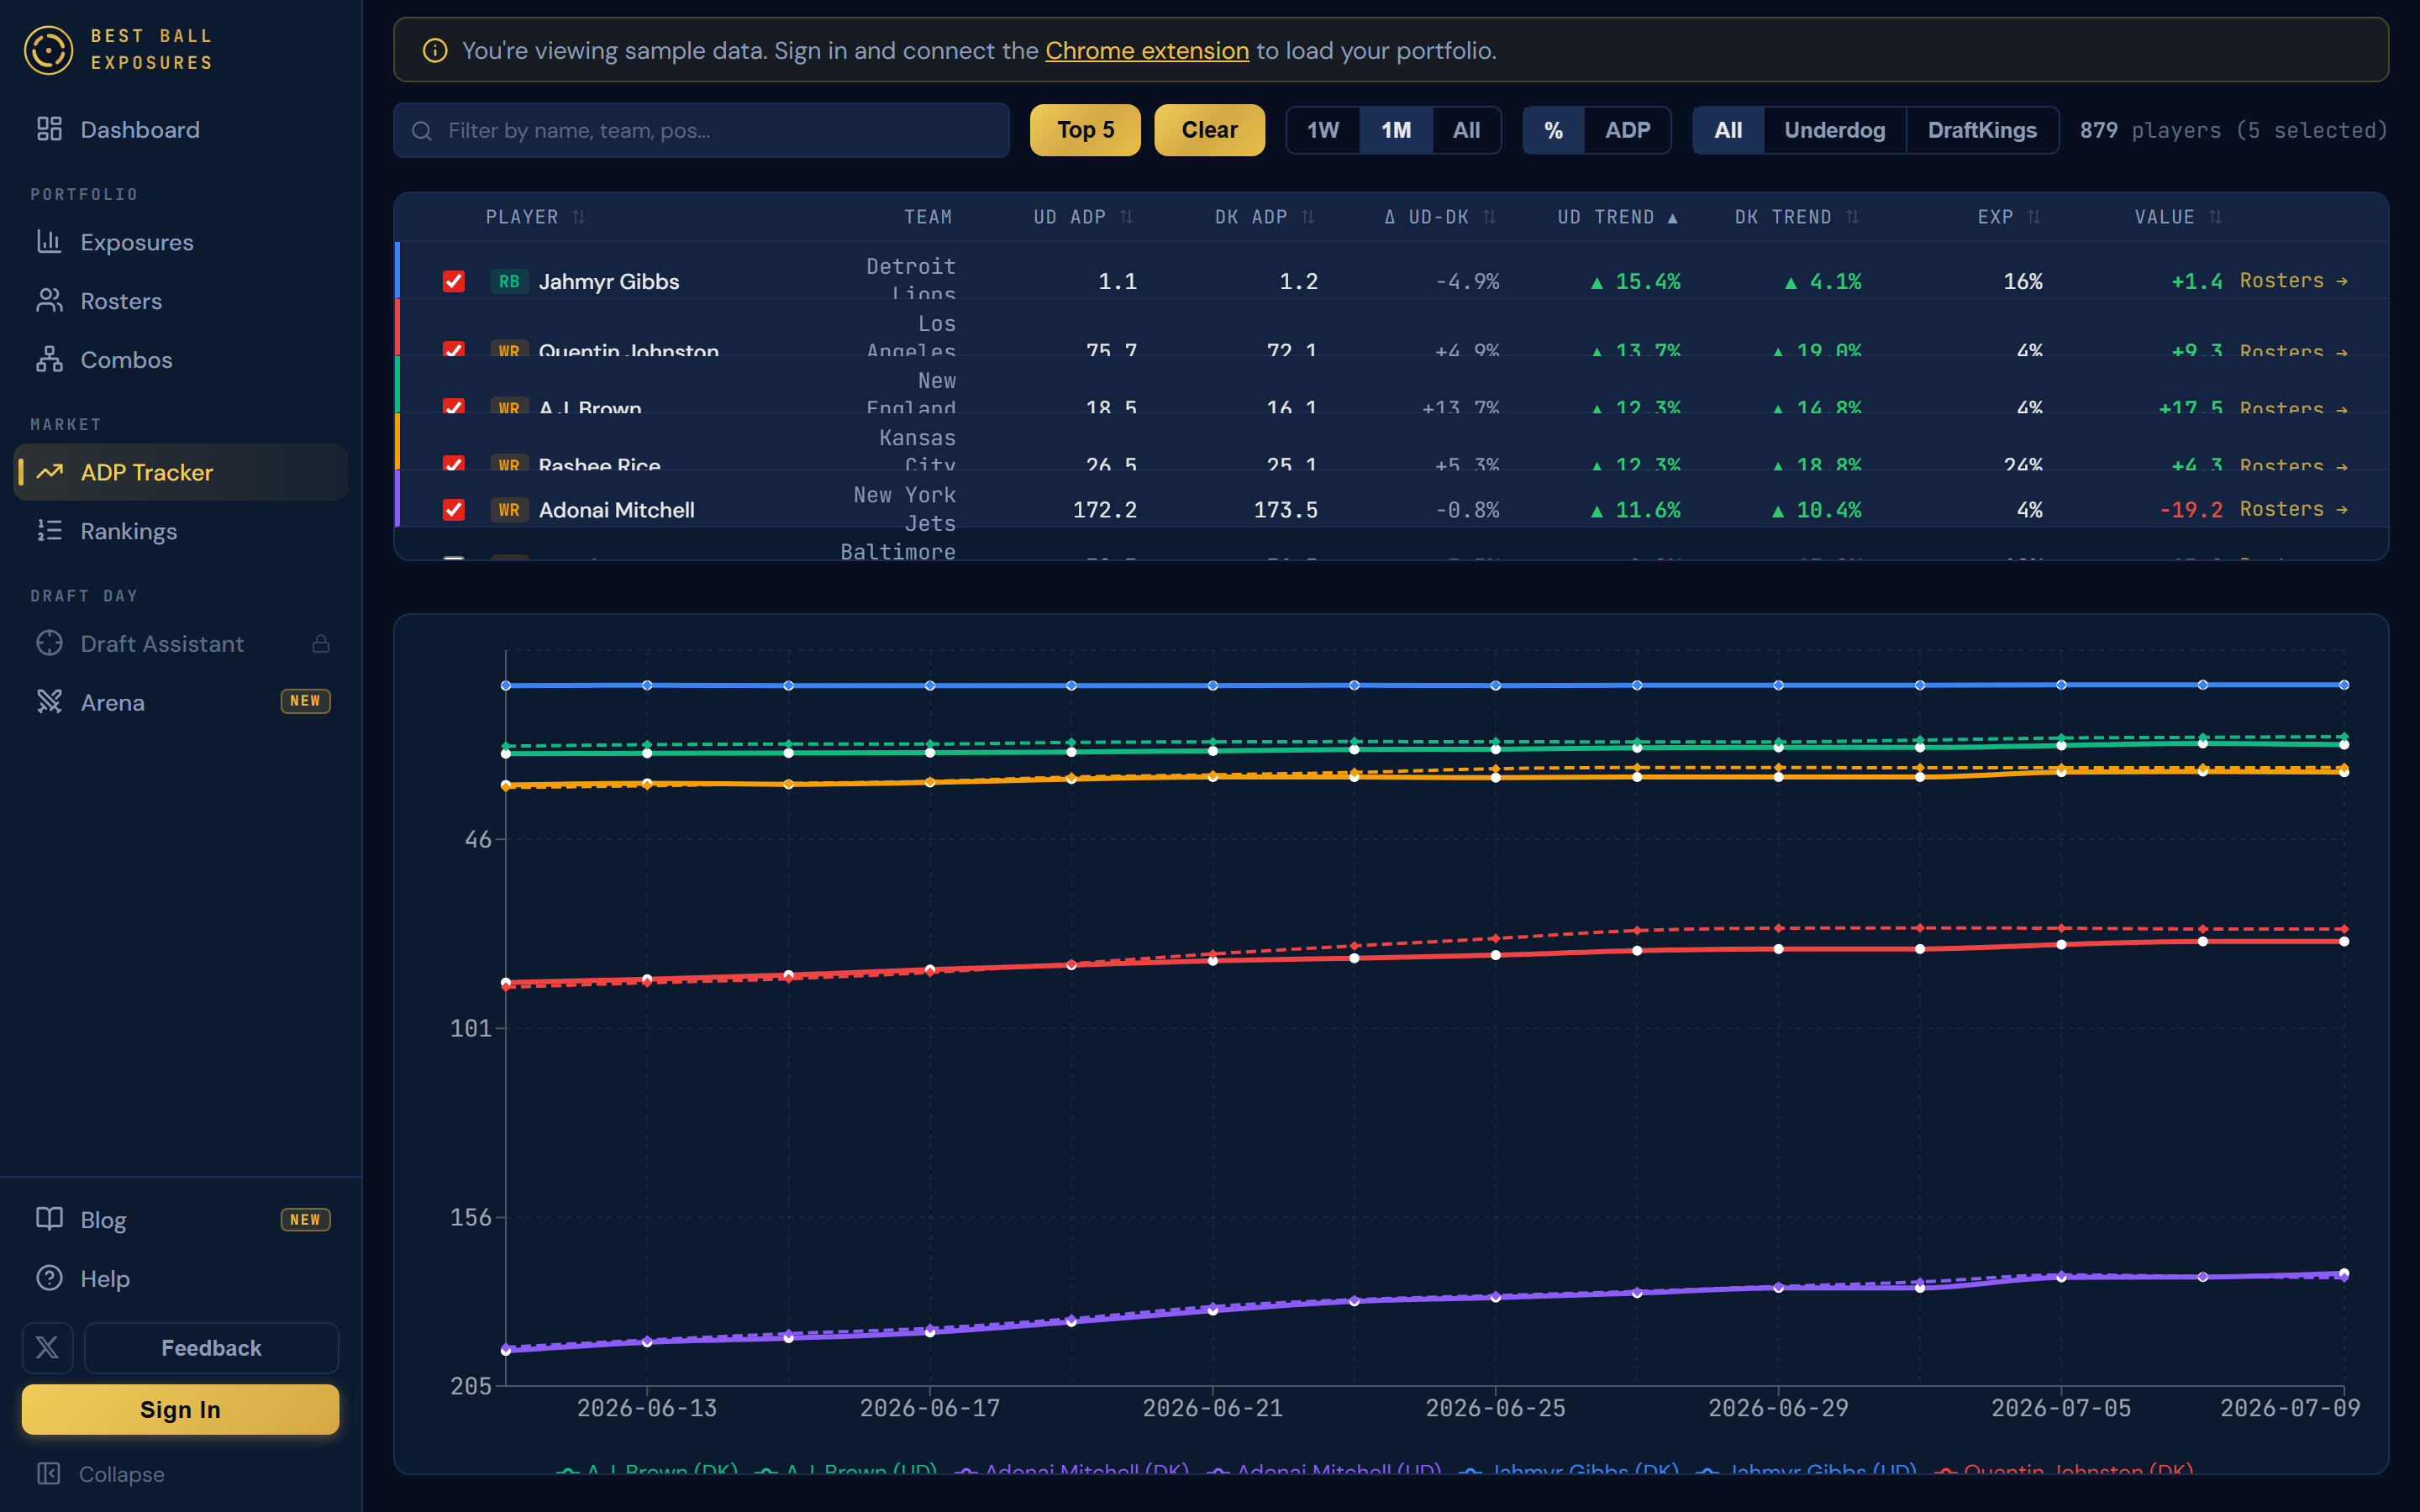Click the ADP Tracker trend arrow icon
This screenshot has height=1512, width=2420.
click(49, 471)
